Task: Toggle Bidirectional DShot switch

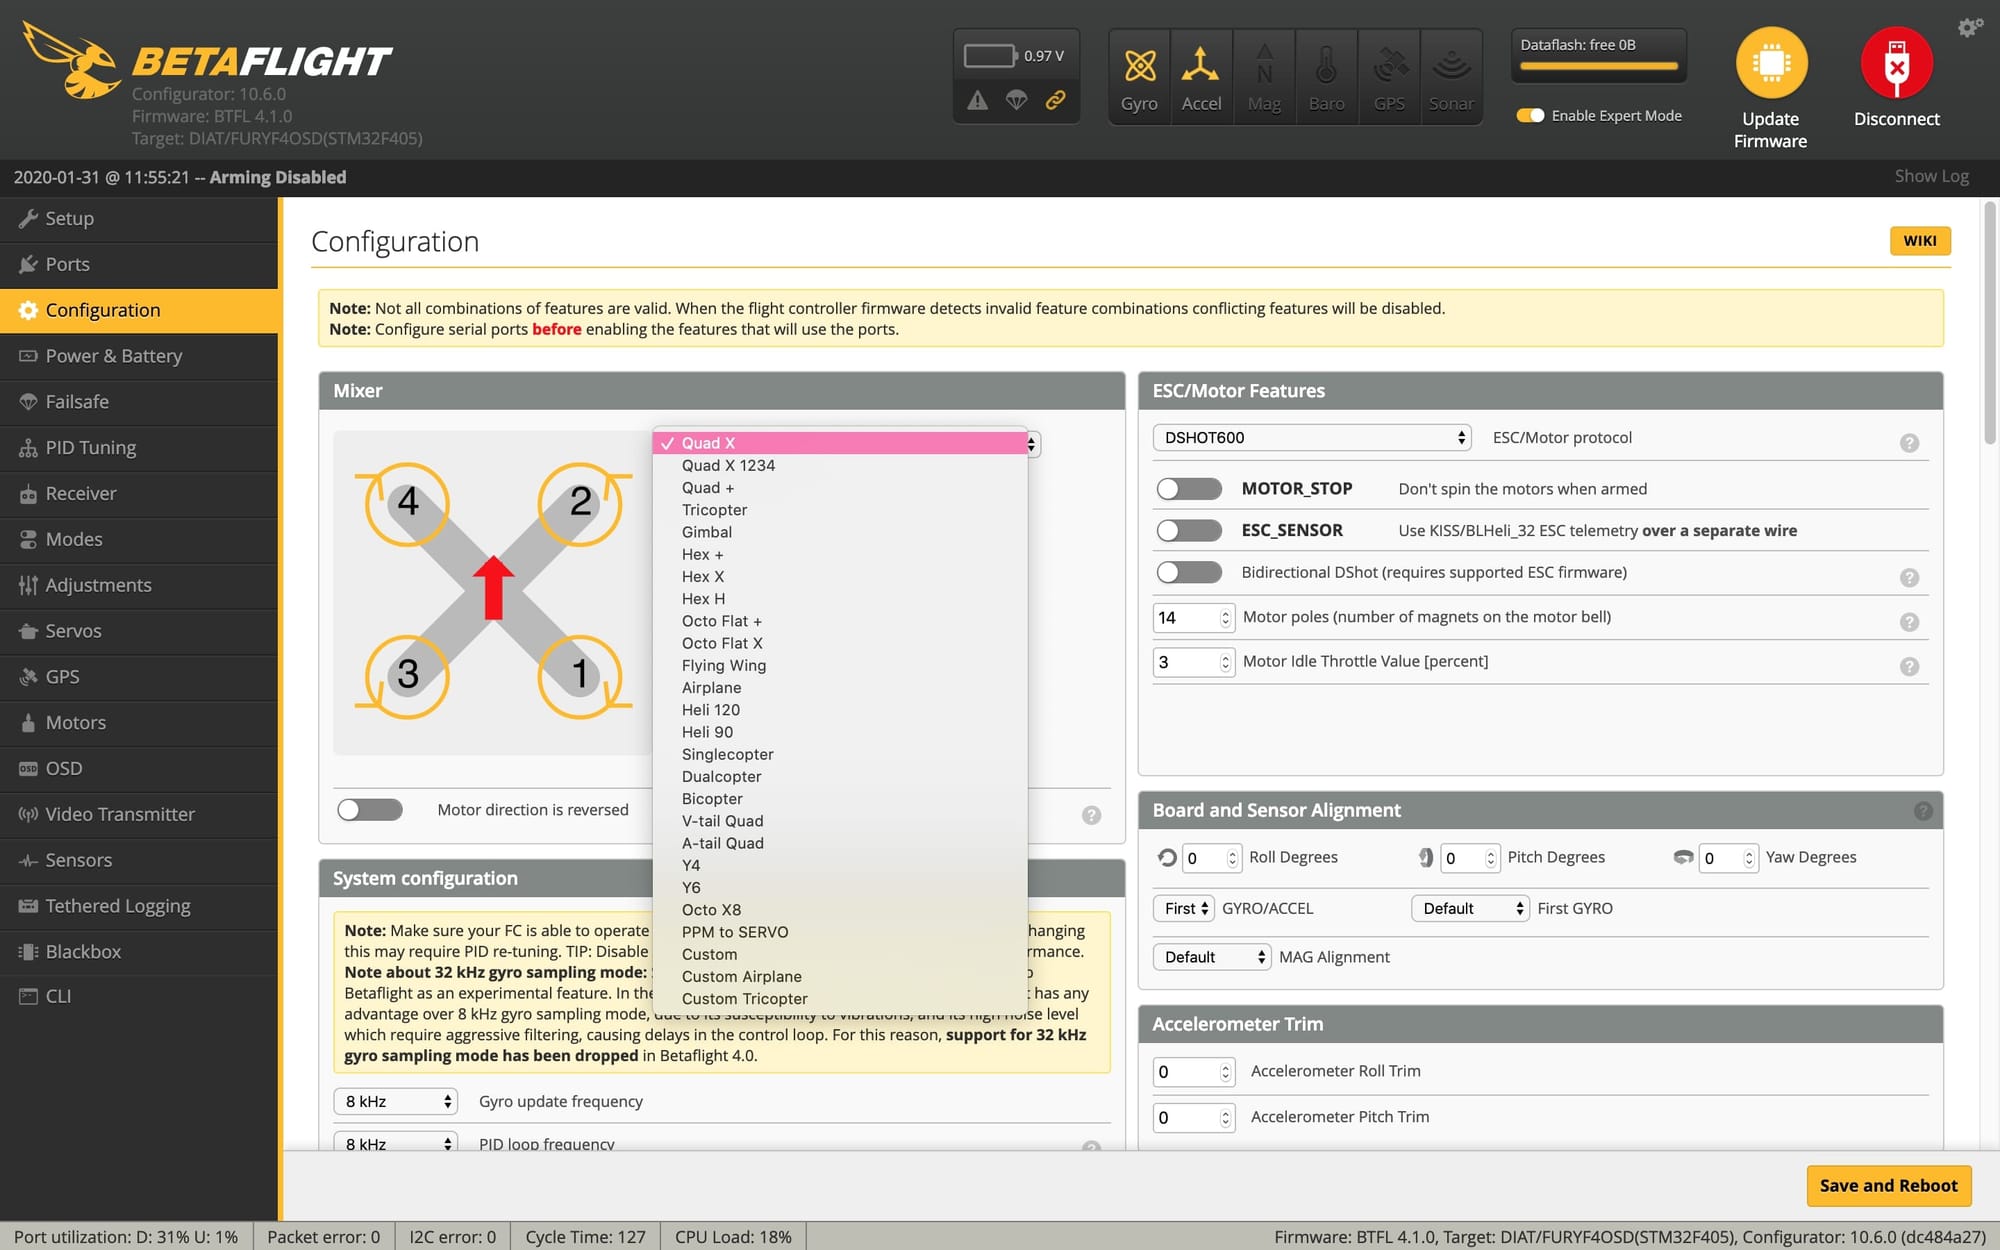Action: point(1189,572)
